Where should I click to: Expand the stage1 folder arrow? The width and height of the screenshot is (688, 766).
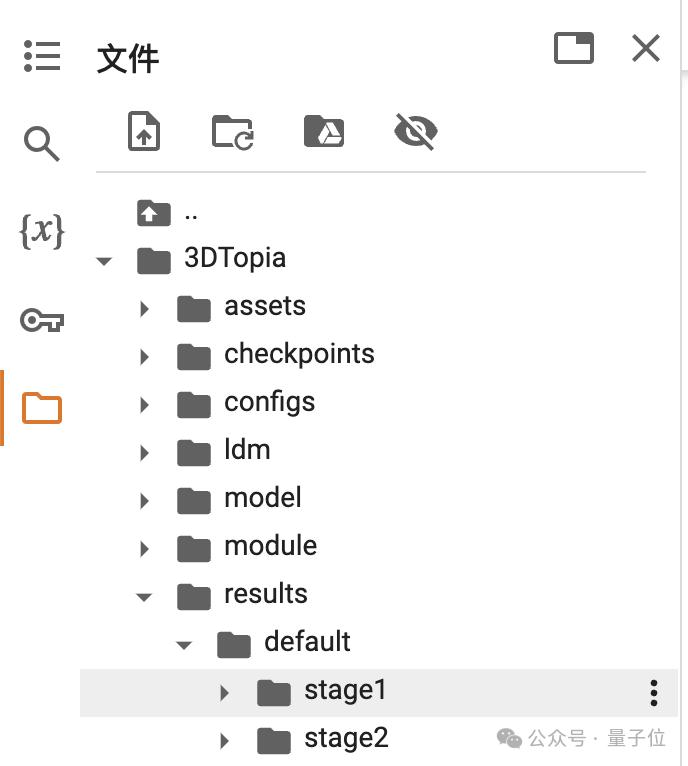click(x=225, y=692)
